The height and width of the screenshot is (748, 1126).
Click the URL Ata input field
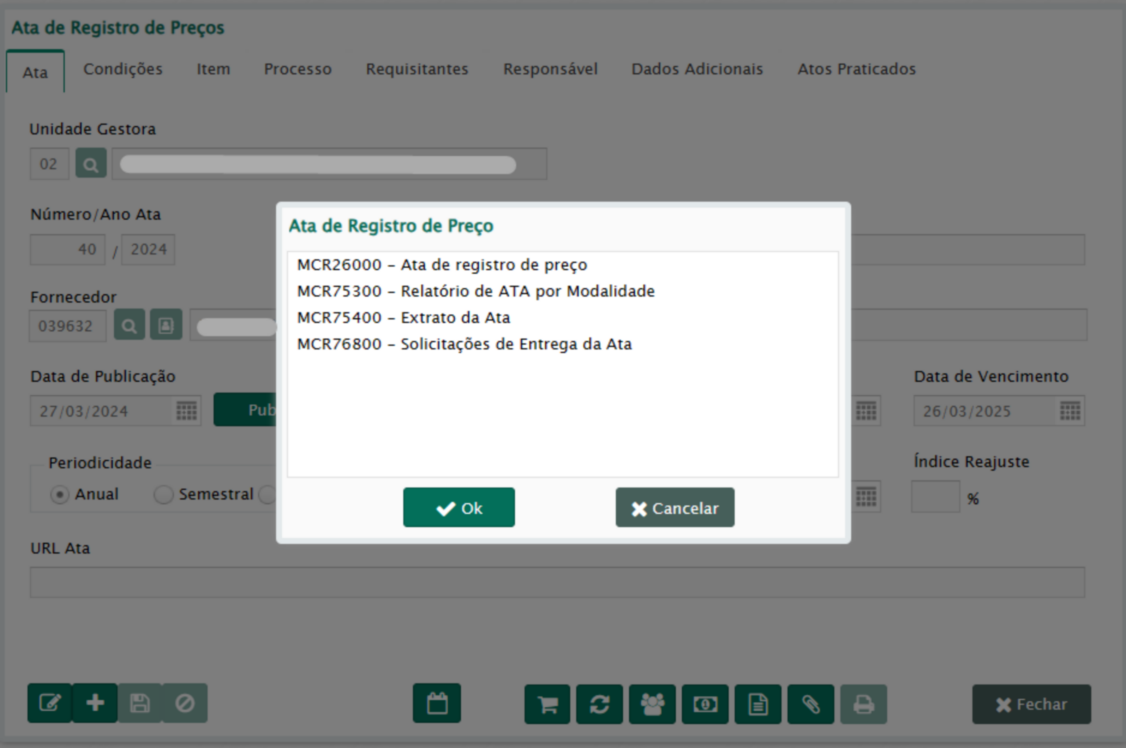pos(557,582)
